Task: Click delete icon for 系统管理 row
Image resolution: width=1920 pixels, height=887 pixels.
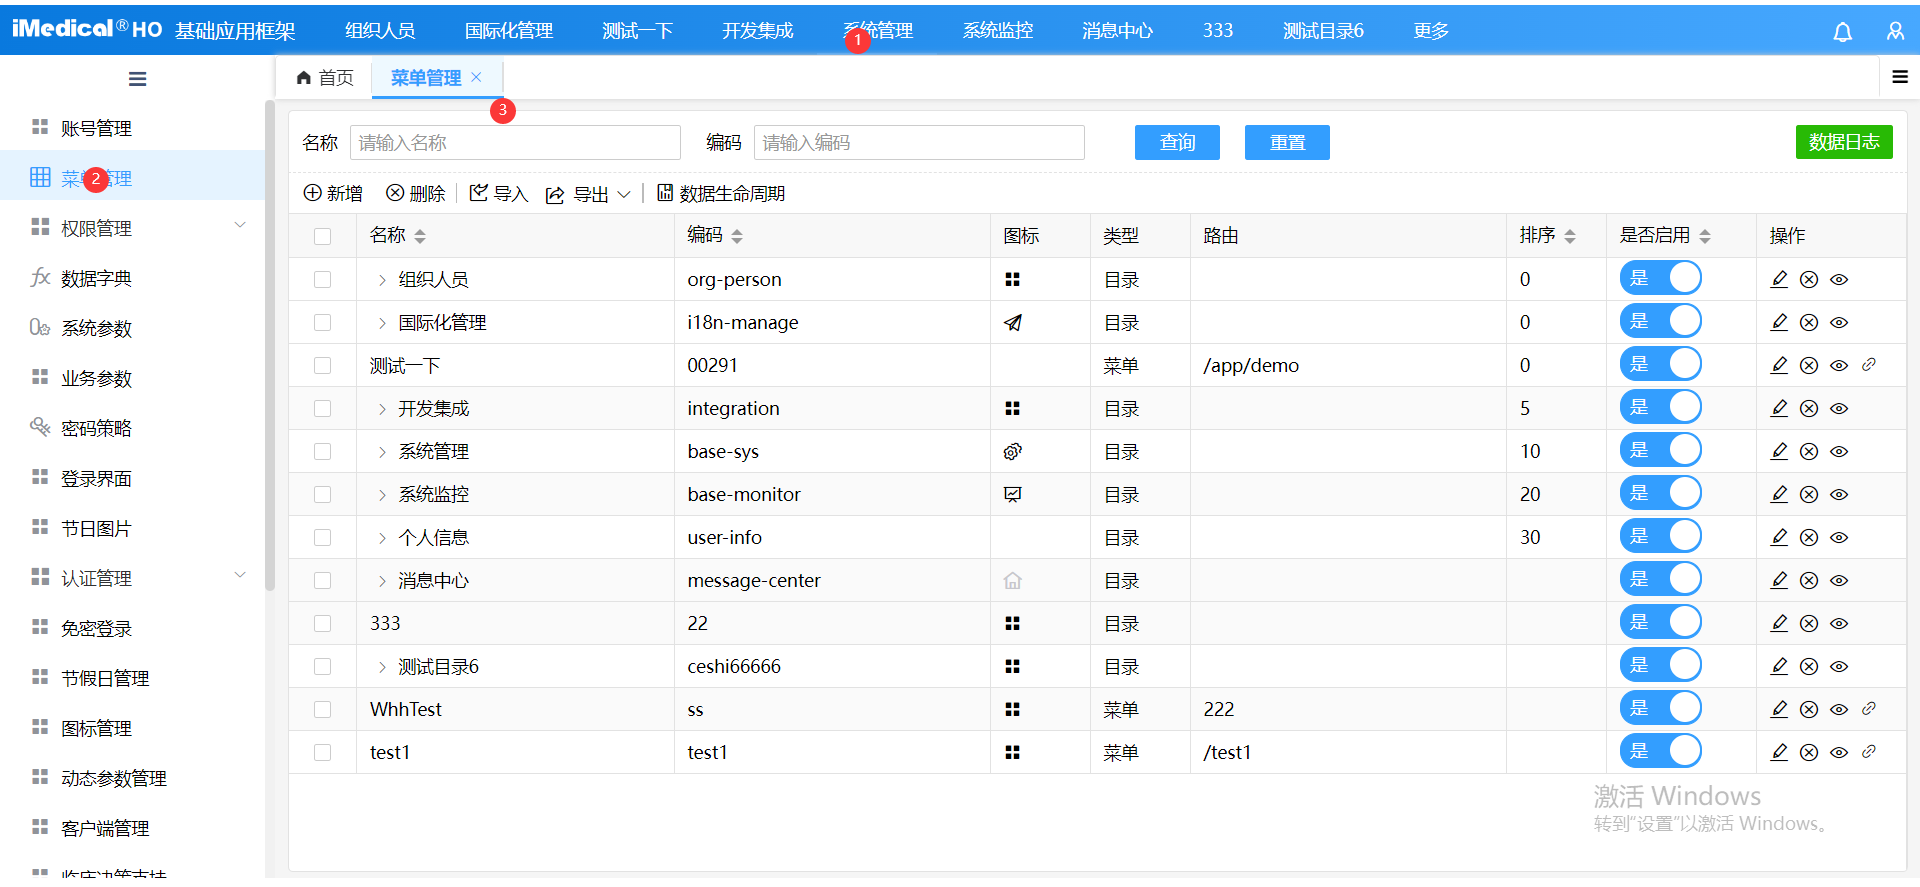Action: coord(1809,452)
